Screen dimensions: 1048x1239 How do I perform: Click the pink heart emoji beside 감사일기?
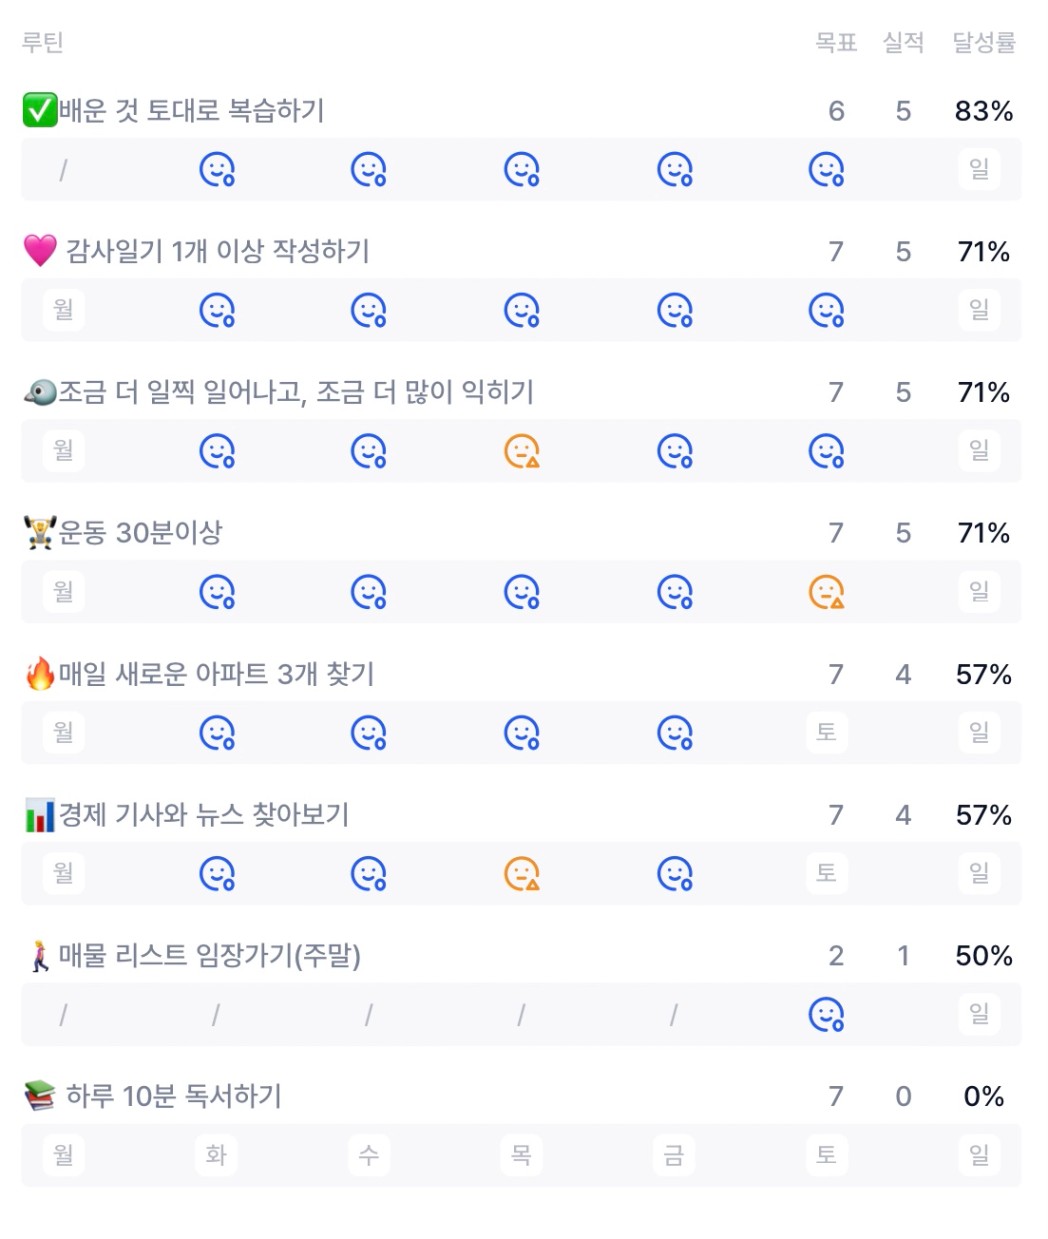[40, 251]
